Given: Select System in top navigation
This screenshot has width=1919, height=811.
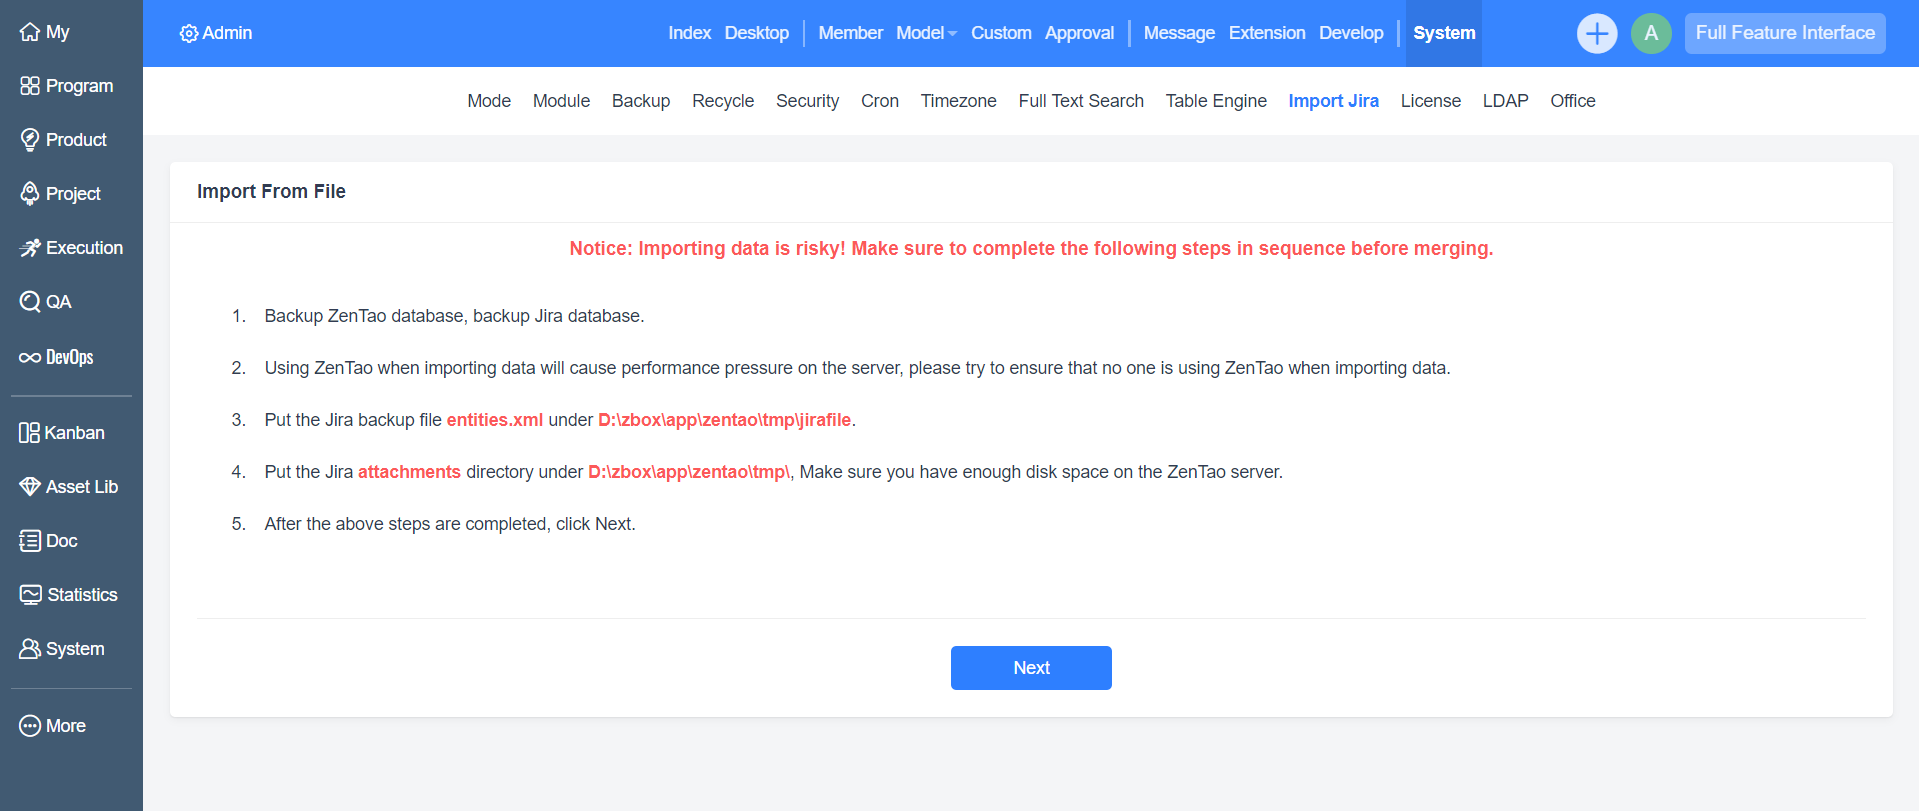Looking at the screenshot, I should pos(1444,33).
